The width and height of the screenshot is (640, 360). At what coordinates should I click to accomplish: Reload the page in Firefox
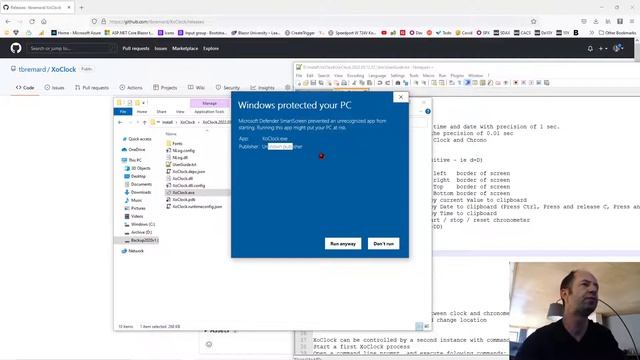click(32, 21)
